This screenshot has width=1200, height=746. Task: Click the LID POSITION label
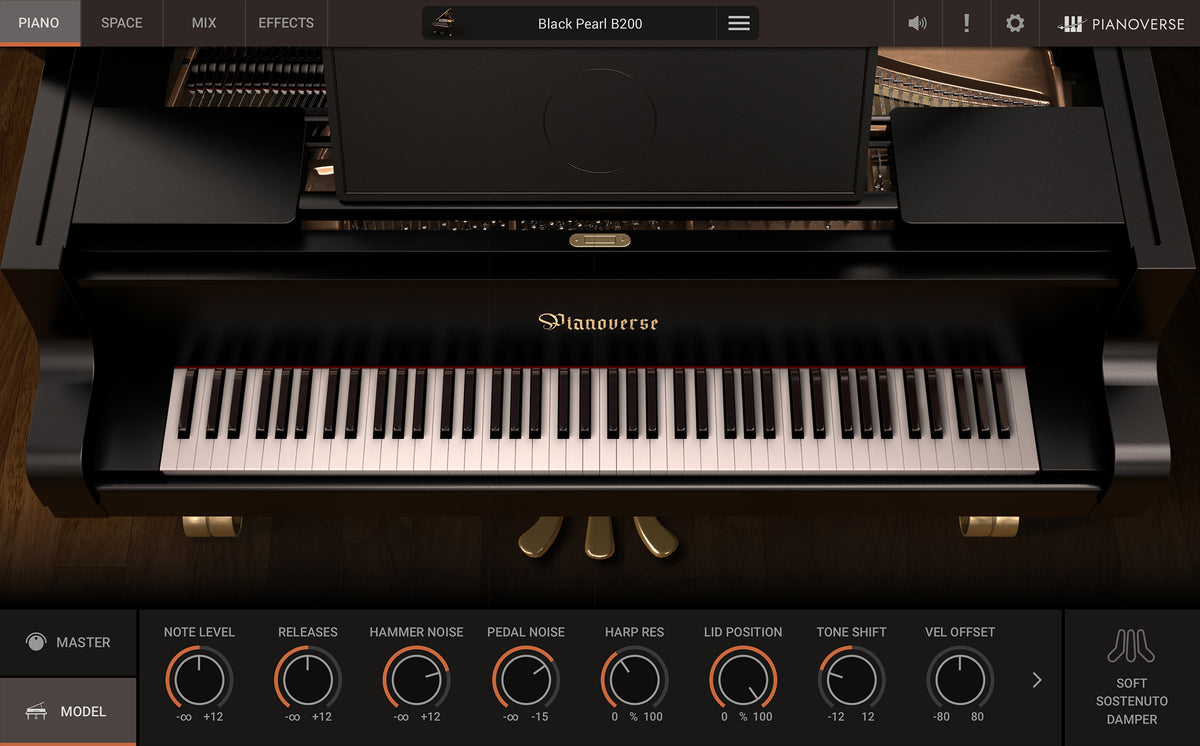(x=743, y=632)
